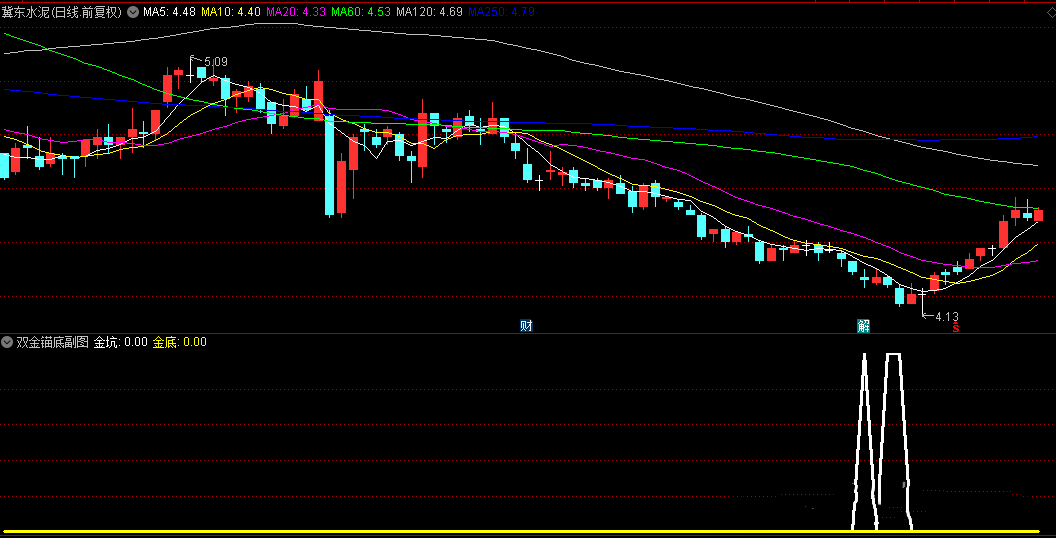Select the MA5 4.48 label
This screenshot has width=1056, height=538.
[x=168, y=13]
